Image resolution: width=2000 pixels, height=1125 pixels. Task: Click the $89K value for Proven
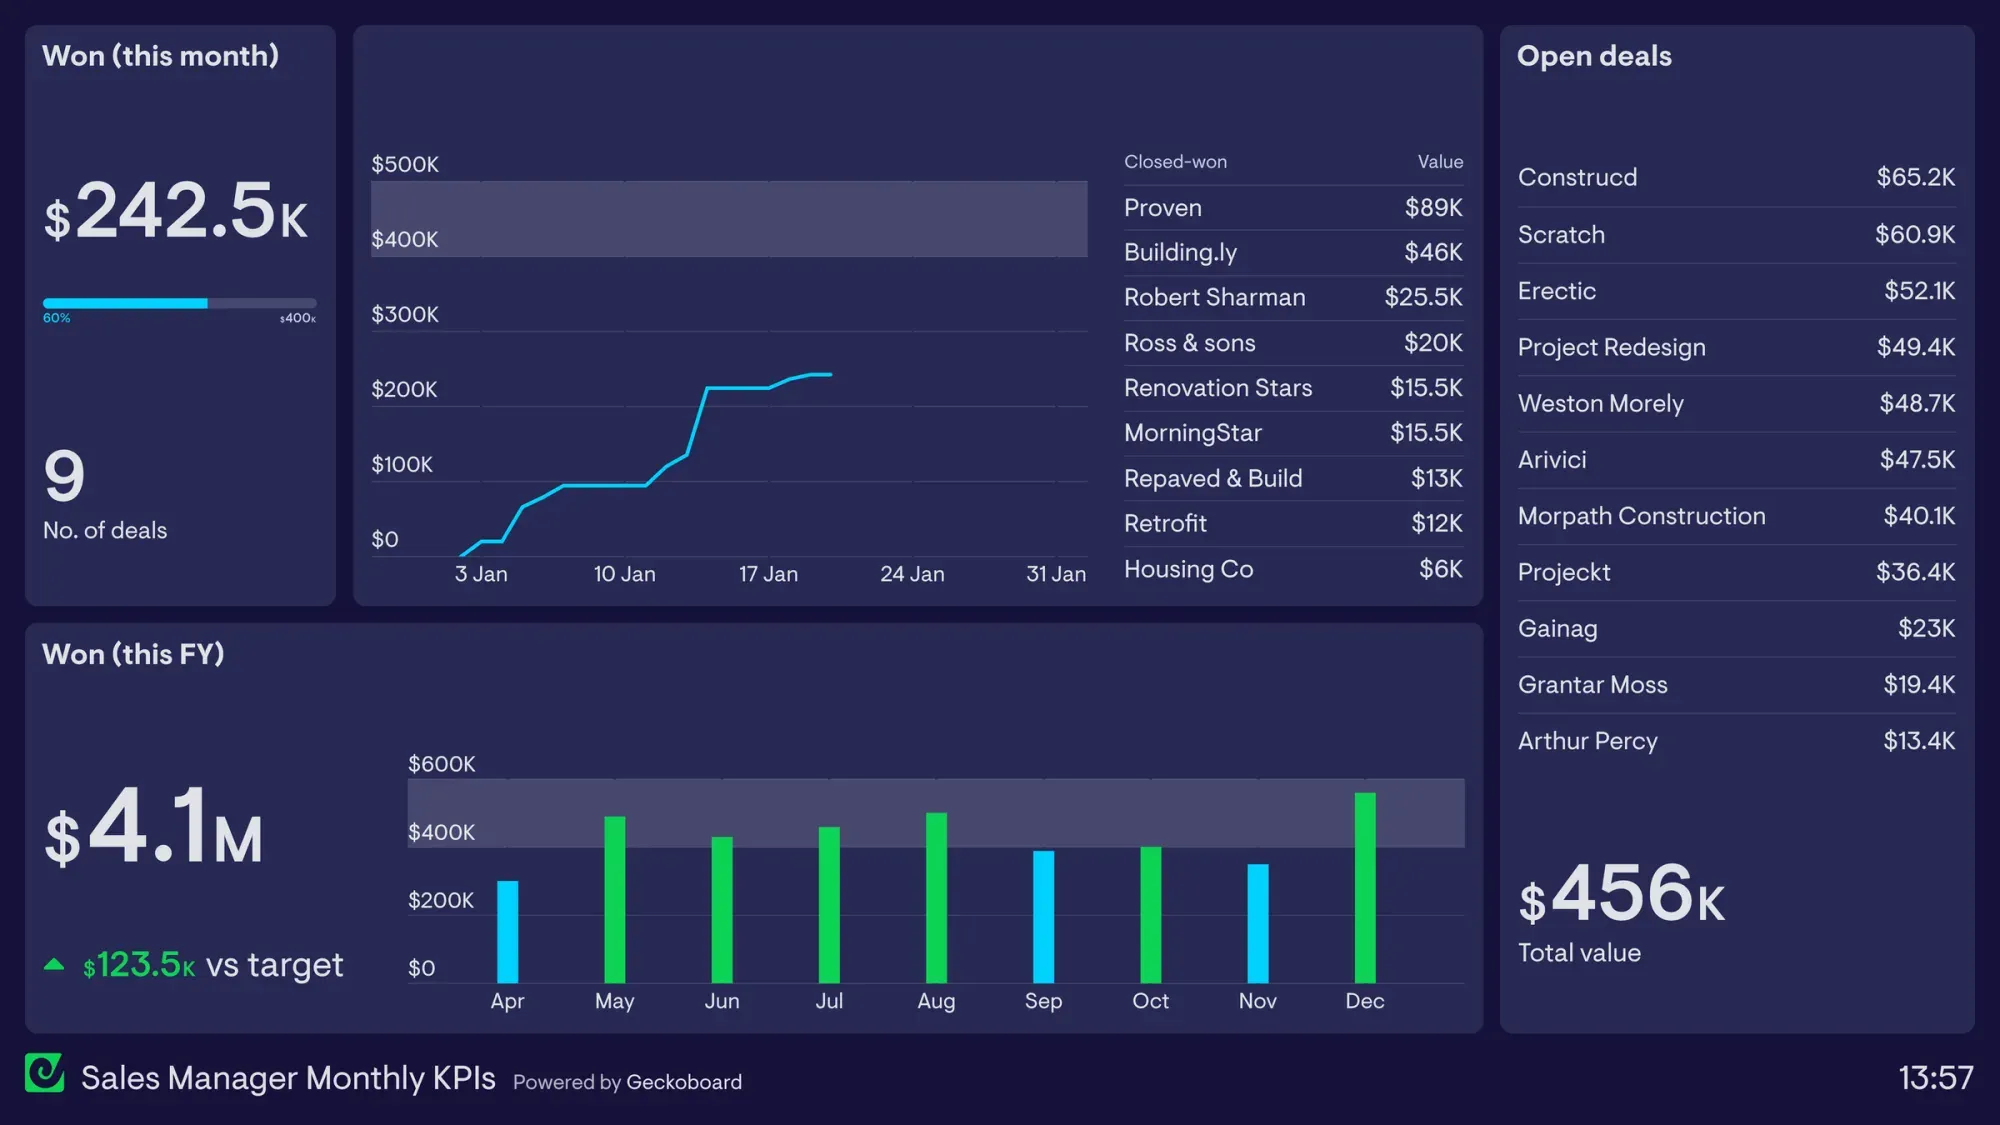1433,208
